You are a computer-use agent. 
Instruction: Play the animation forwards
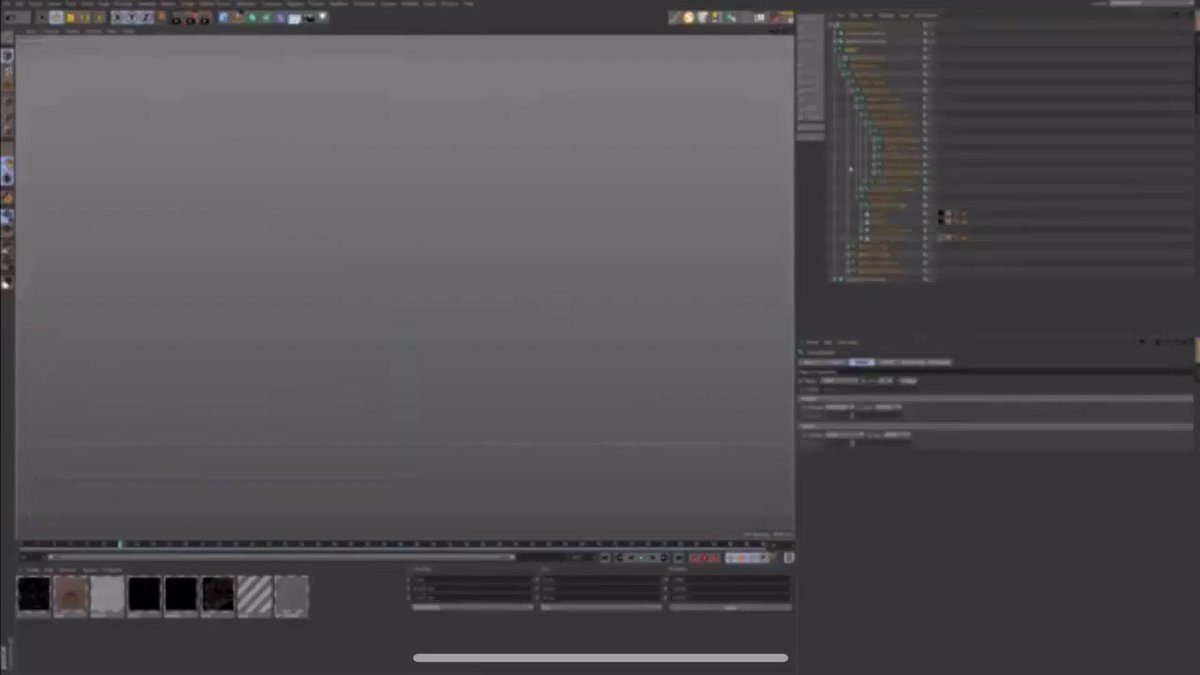[653, 557]
